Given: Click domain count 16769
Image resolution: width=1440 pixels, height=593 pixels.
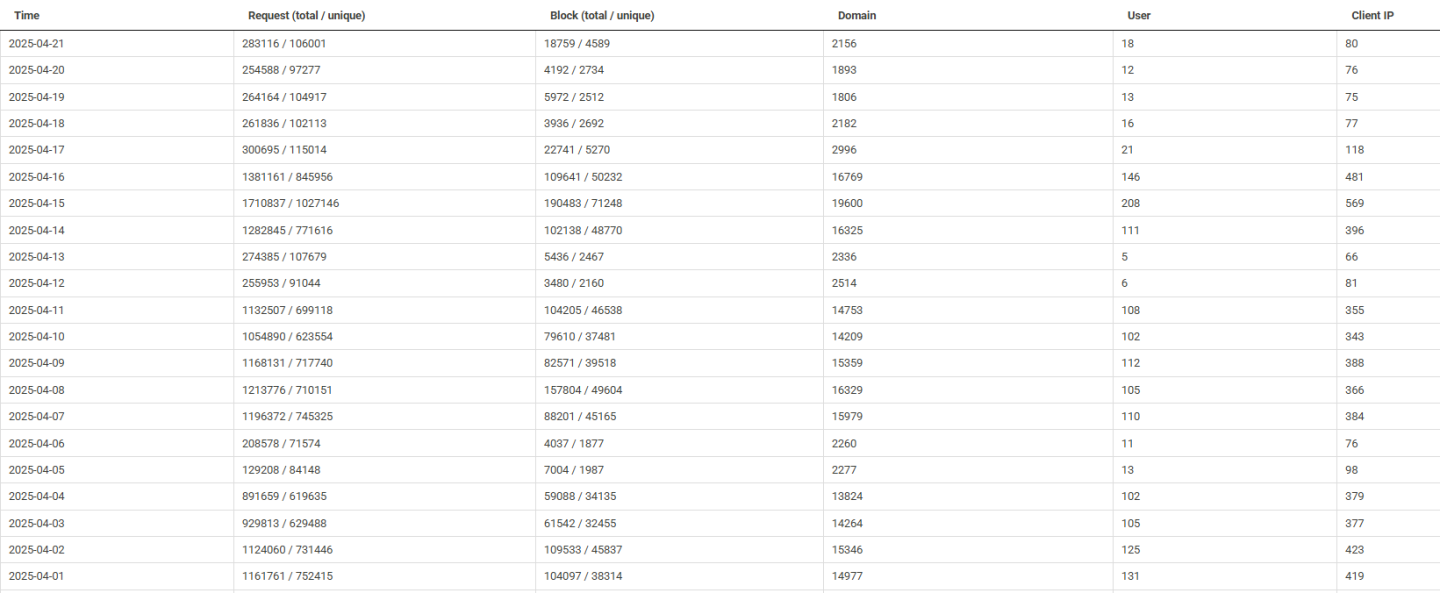Looking at the screenshot, I should click(x=847, y=177).
